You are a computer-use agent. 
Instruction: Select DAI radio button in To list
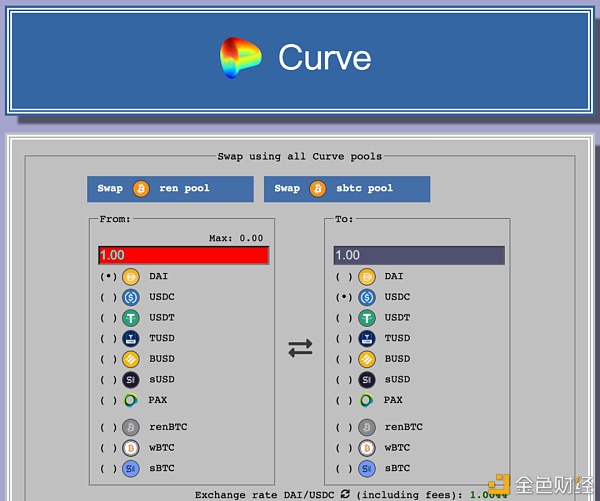(343, 277)
